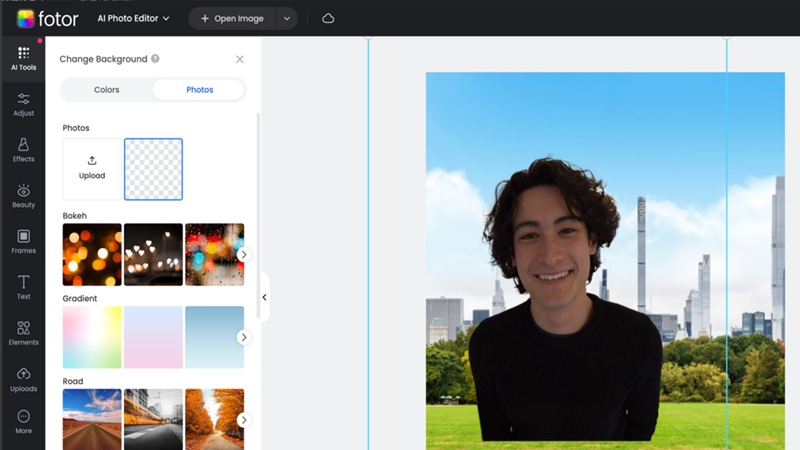Open the Uploads sidebar panel
Image resolution: width=800 pixels, height=450 pixels.
point(22,380)
